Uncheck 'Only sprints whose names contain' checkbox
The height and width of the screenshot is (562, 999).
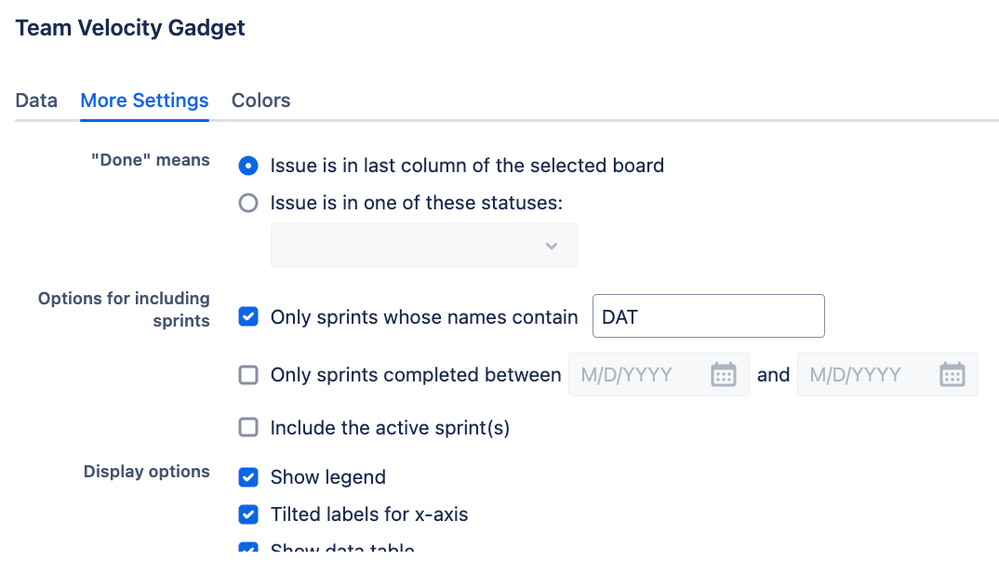tap(248, 317)
